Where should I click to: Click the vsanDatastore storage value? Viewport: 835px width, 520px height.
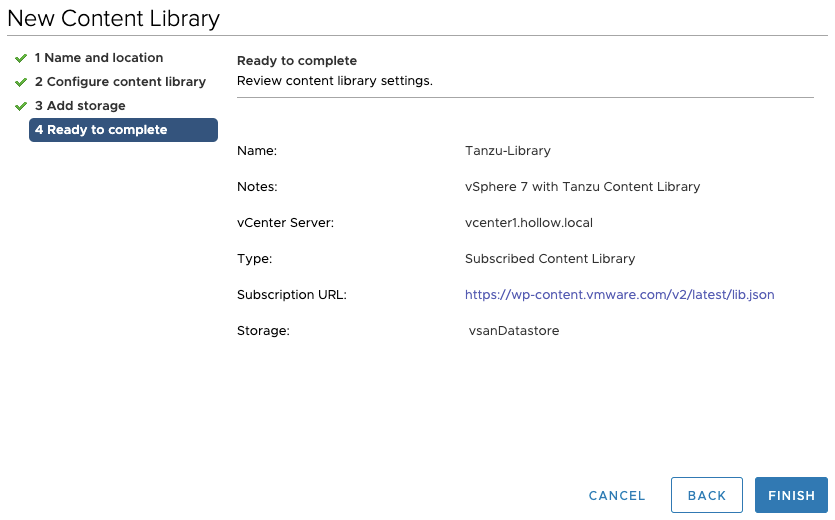tap(514, 331)
